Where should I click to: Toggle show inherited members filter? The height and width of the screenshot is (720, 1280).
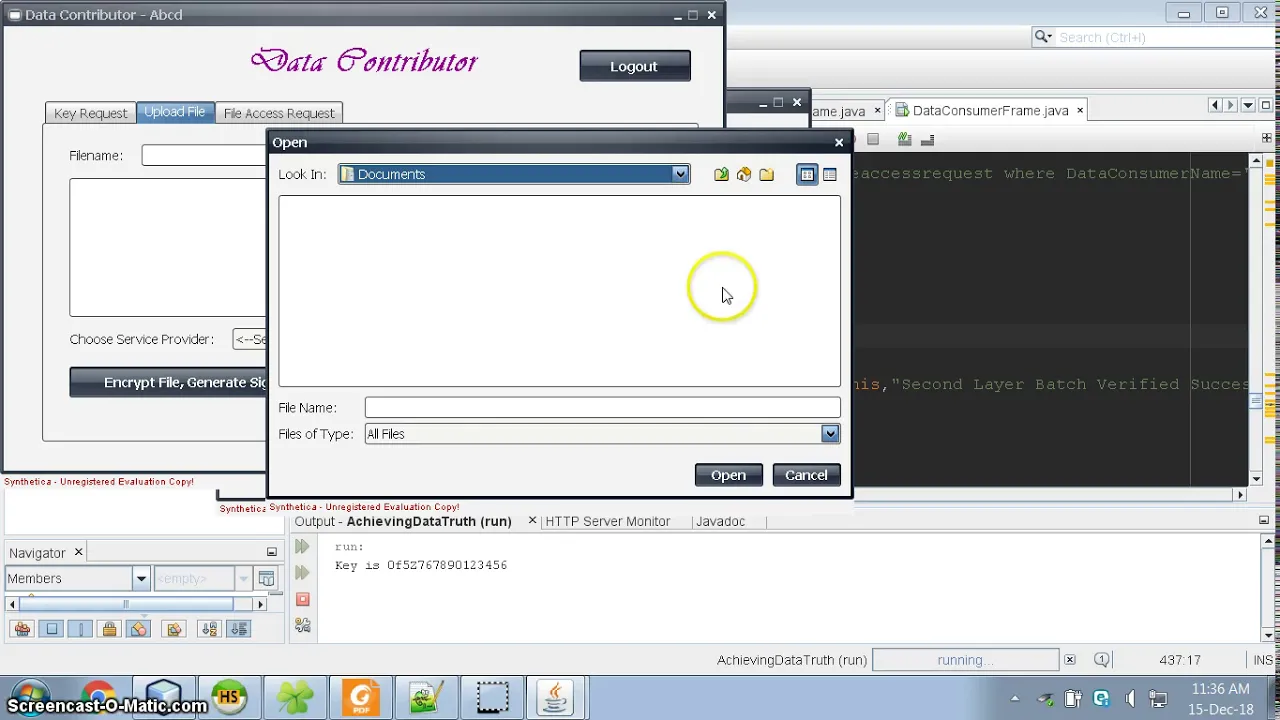(x=21, y=629)
